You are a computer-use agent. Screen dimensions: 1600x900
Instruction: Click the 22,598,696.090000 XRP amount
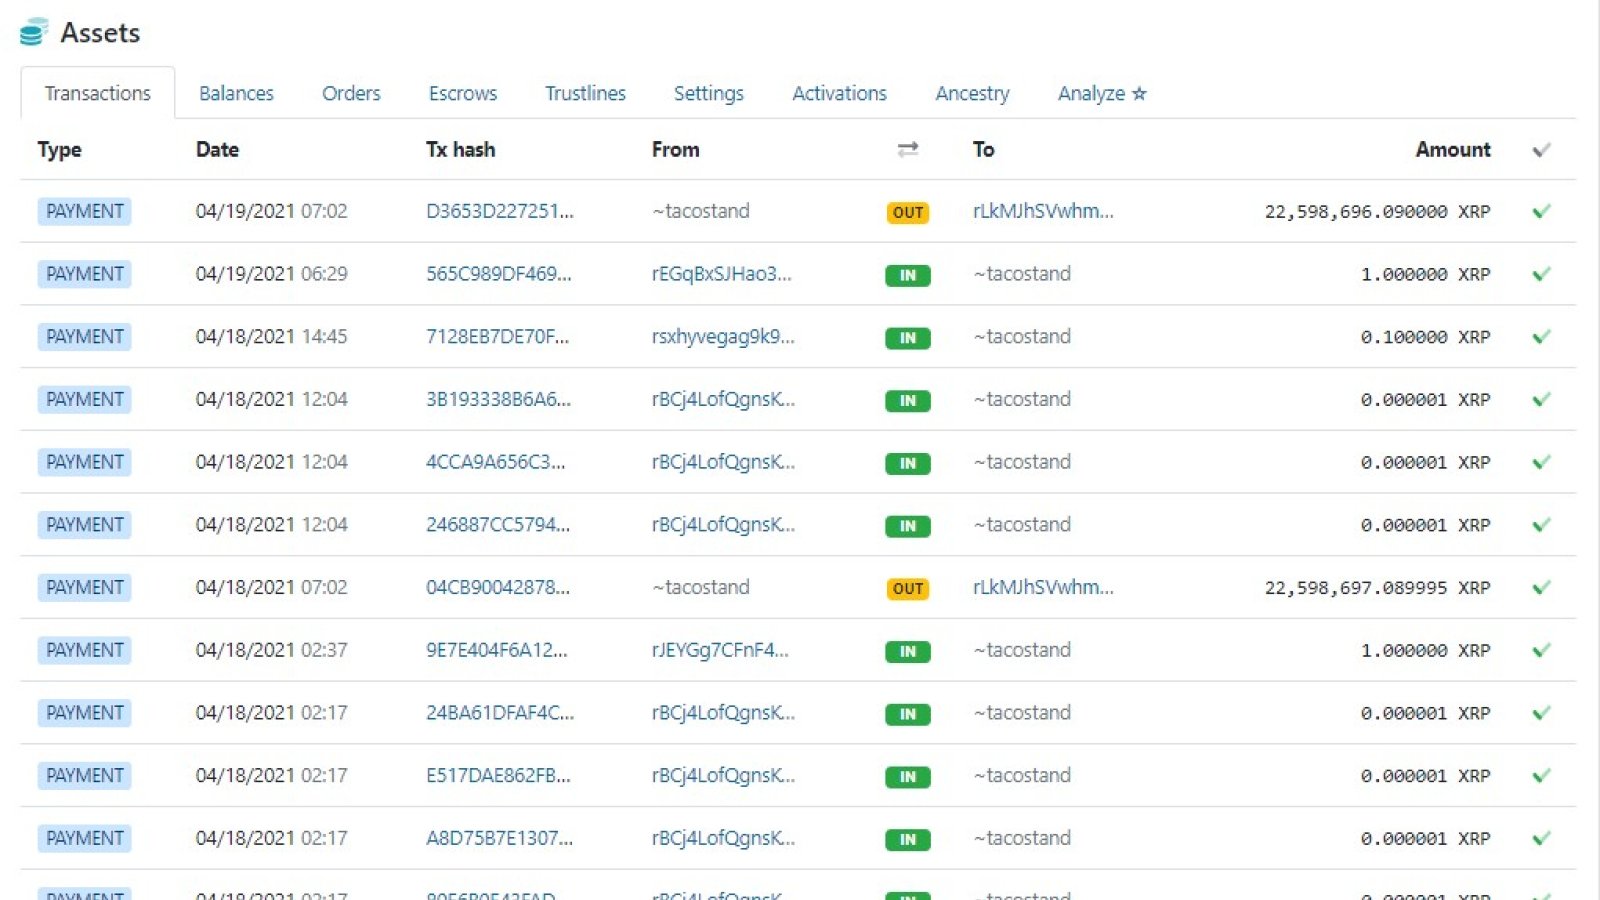point(1377,212)
